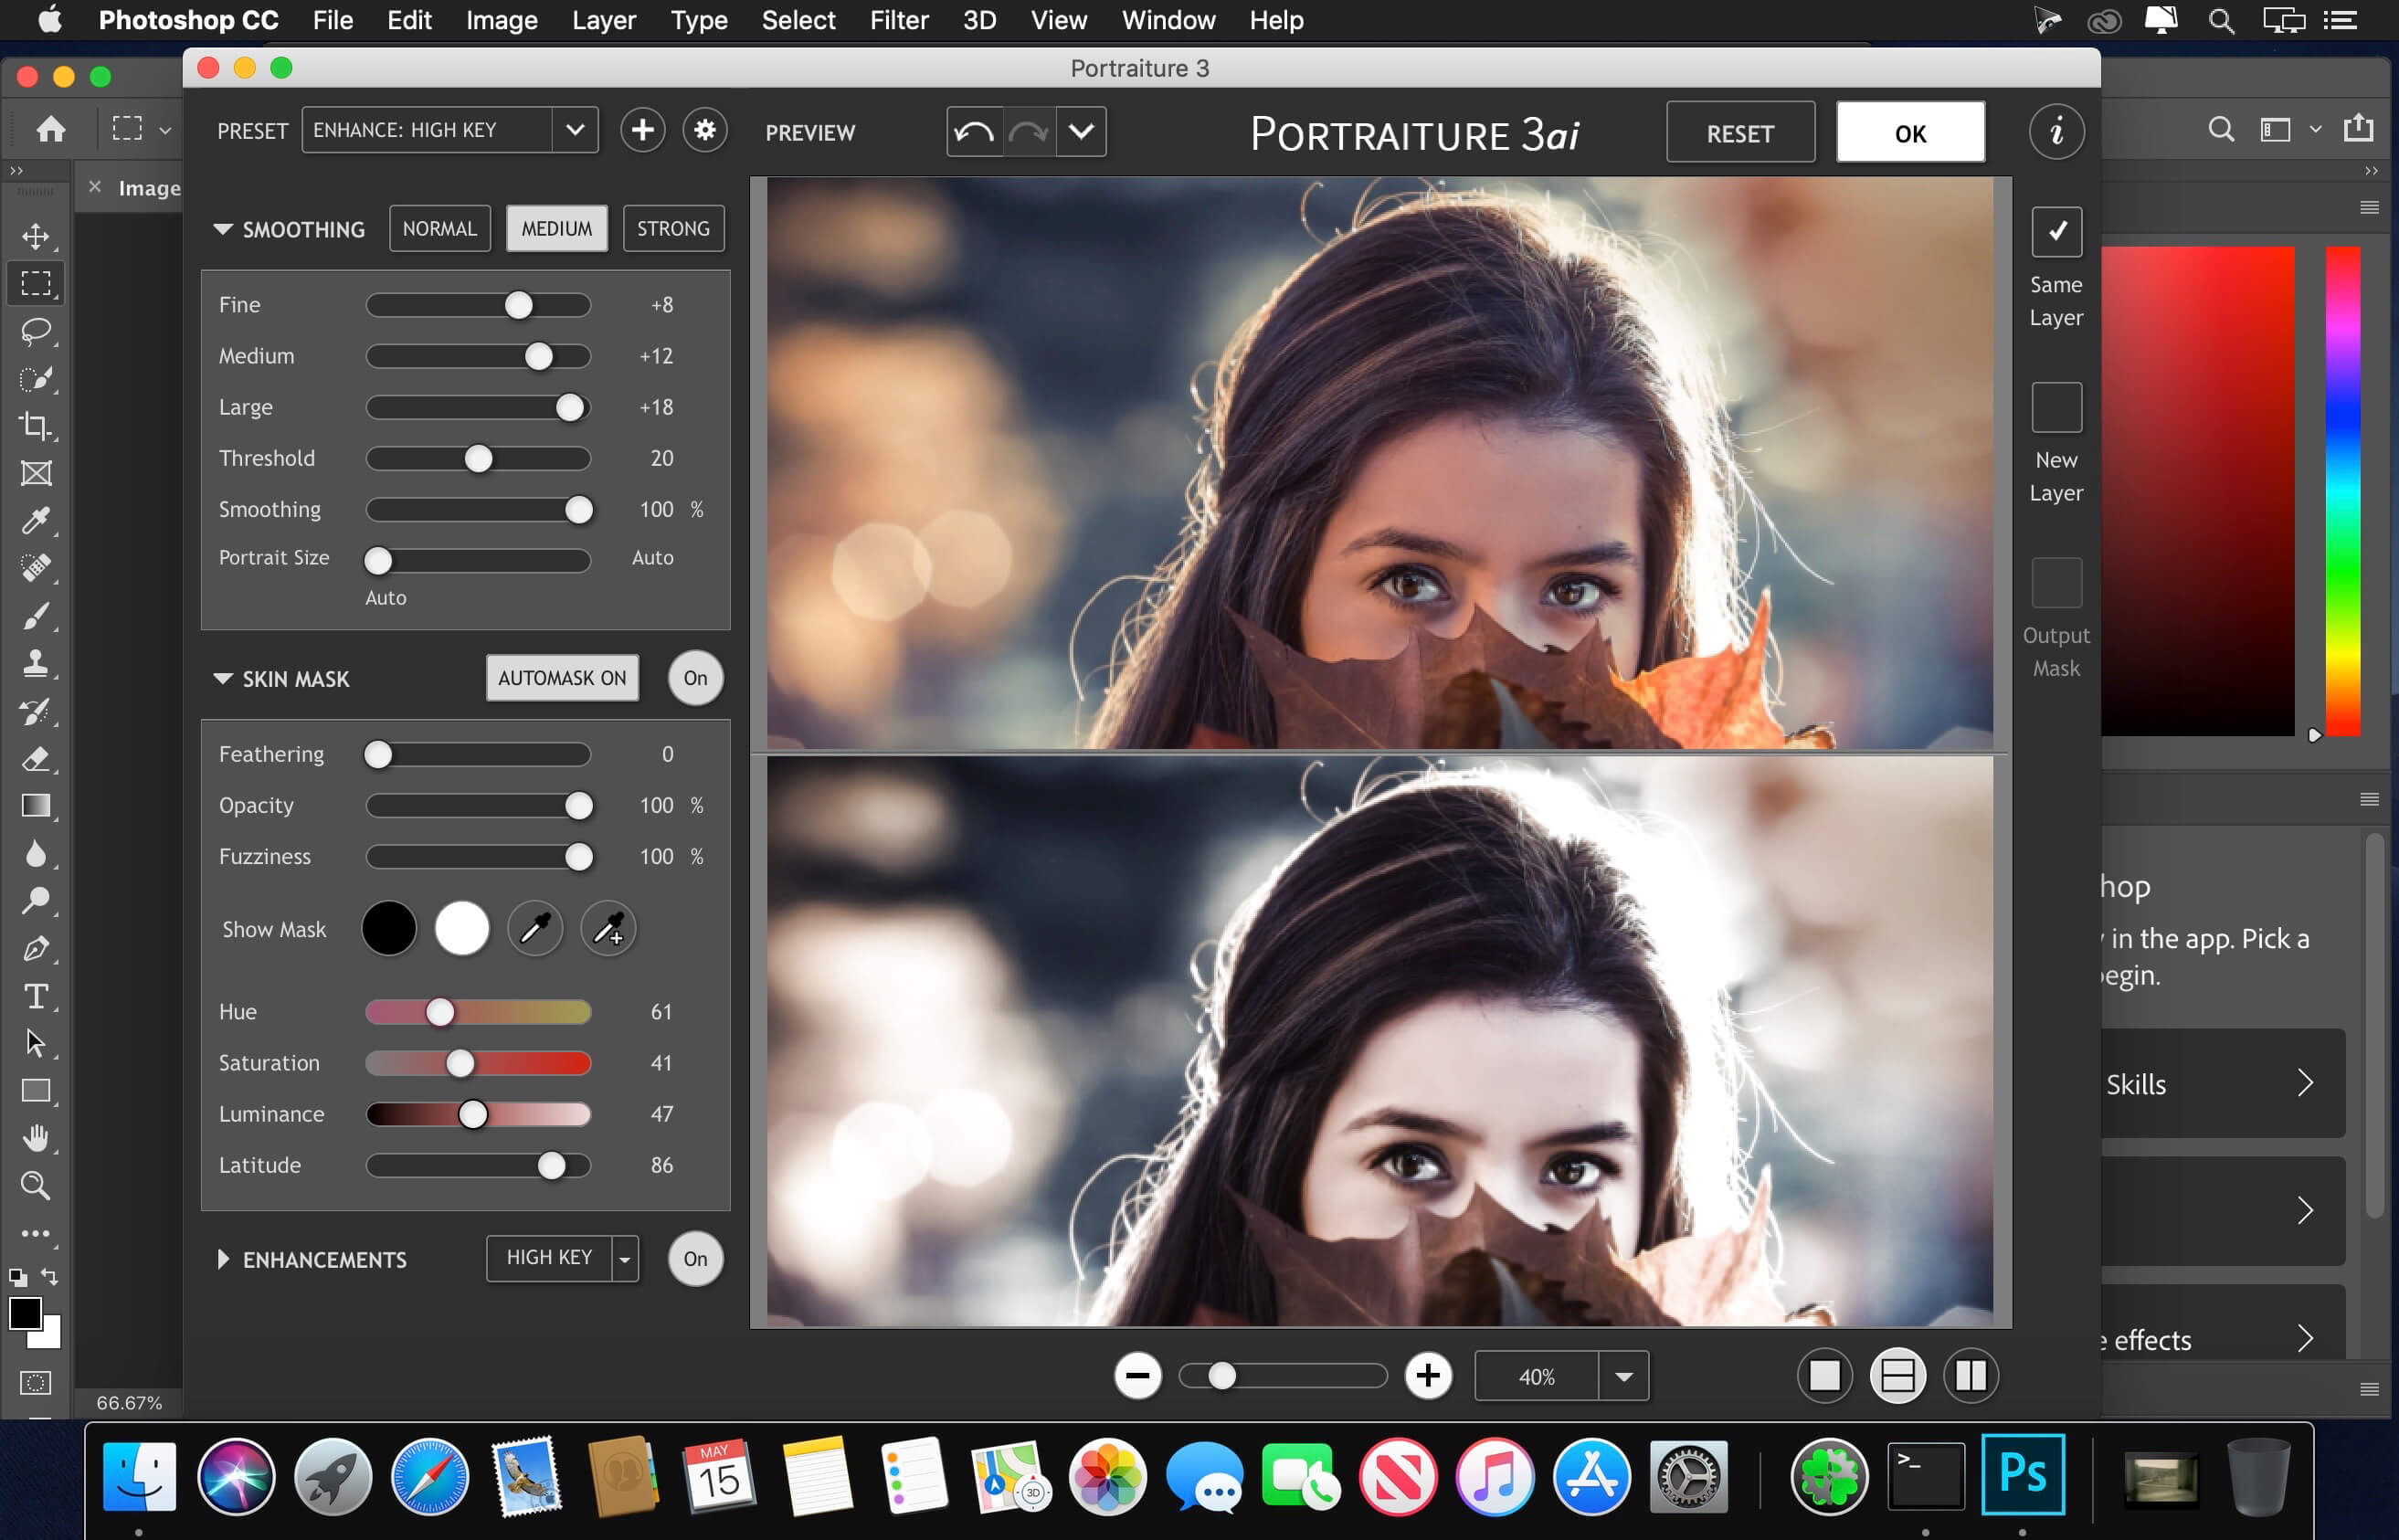Toggle the Enhancements On button
The height and width of the screenshot is (1540, 2399).
click(696, 1259)
